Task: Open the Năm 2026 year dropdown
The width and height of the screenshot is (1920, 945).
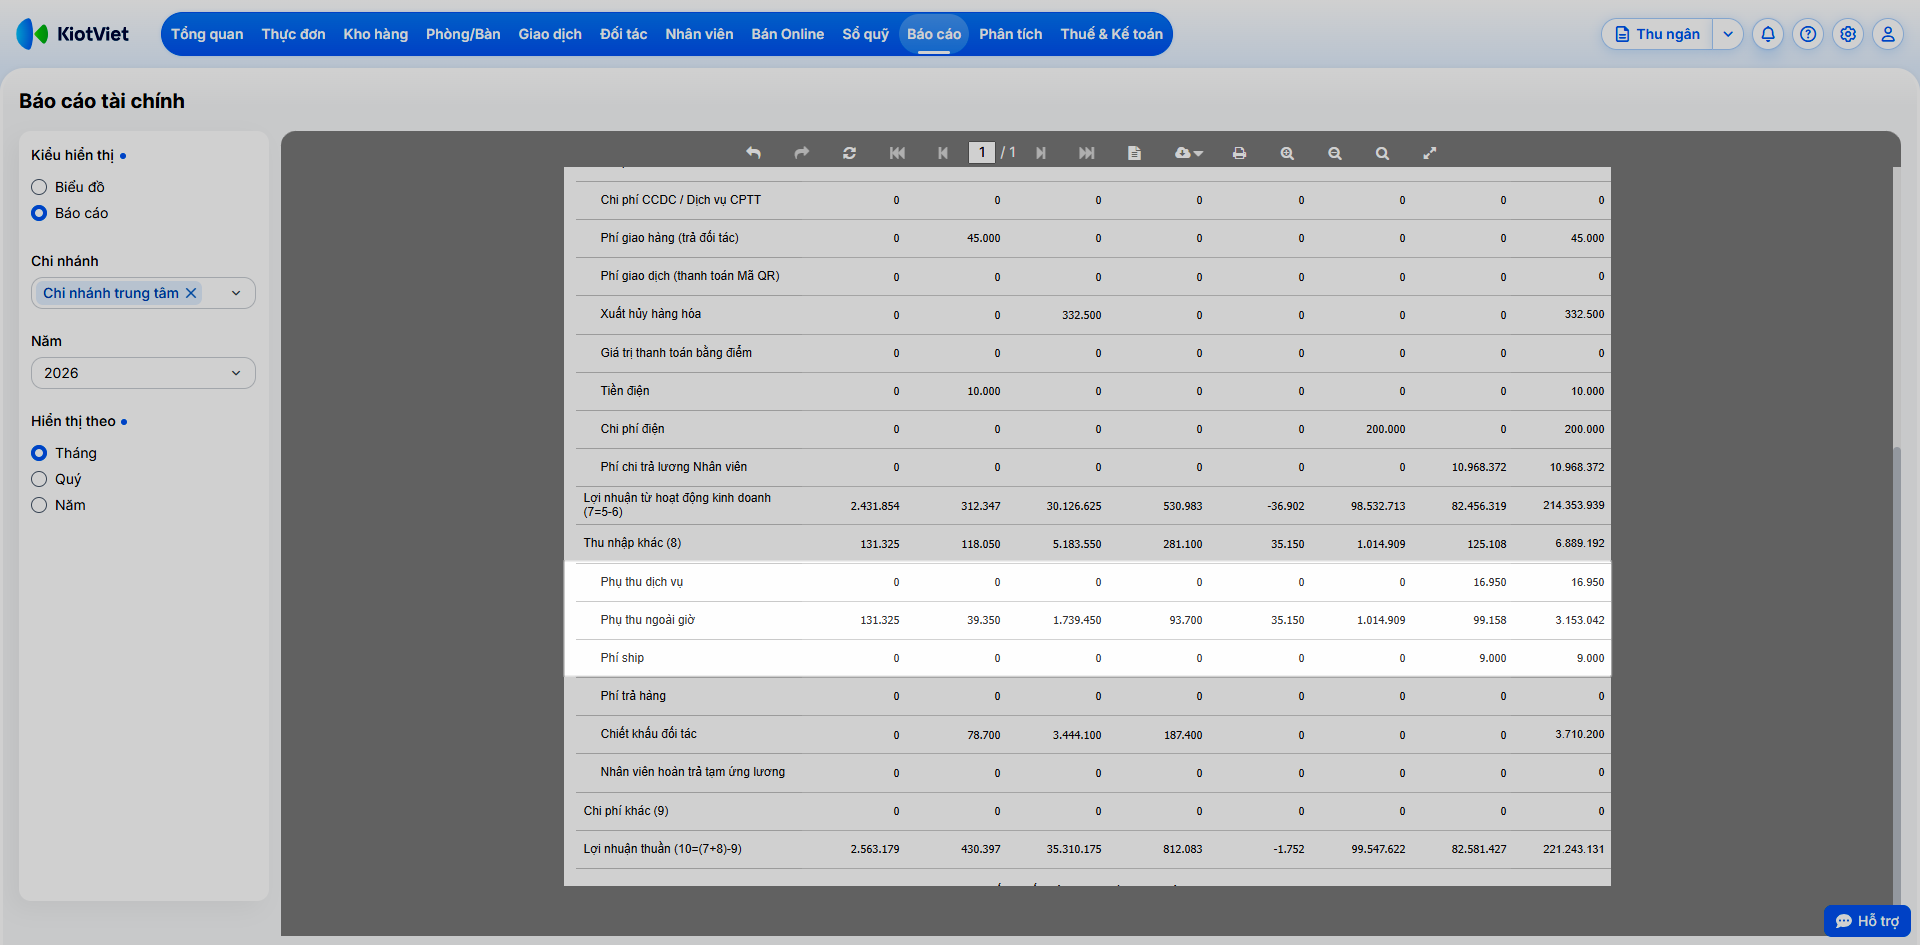Action: pos(143,373)
